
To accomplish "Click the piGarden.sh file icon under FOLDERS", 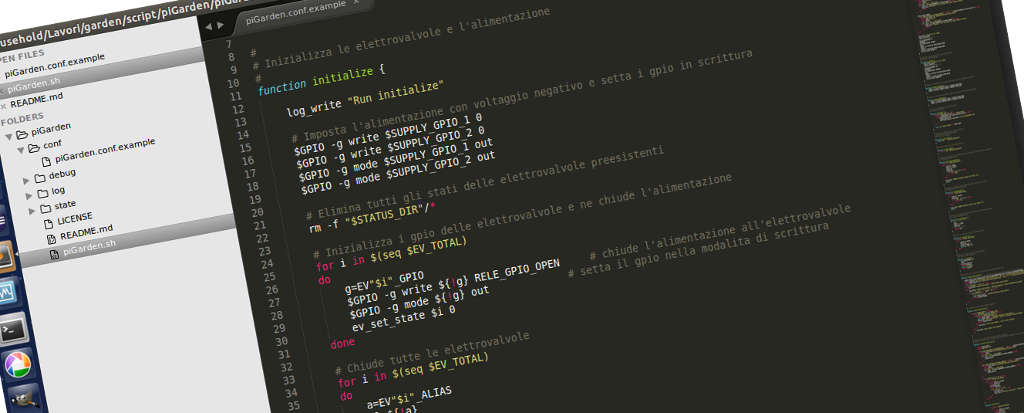I will 54,256.
